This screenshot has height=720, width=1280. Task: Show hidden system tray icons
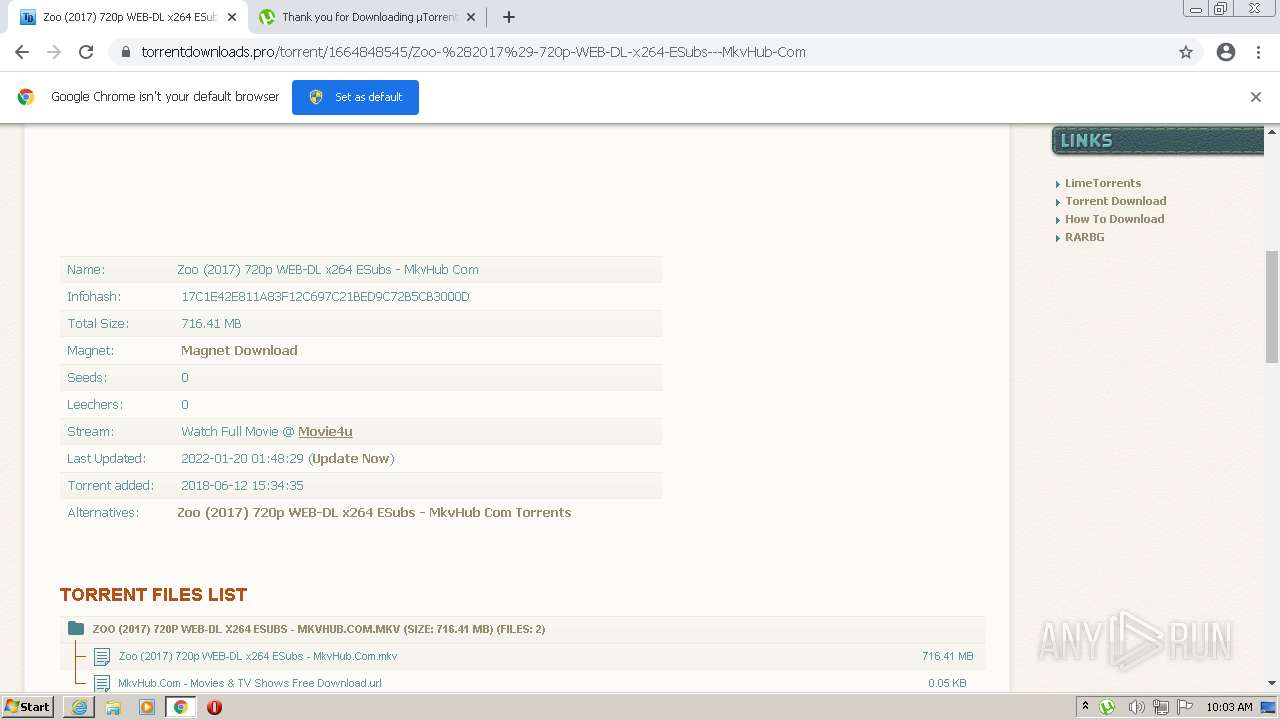[1085, 707]
